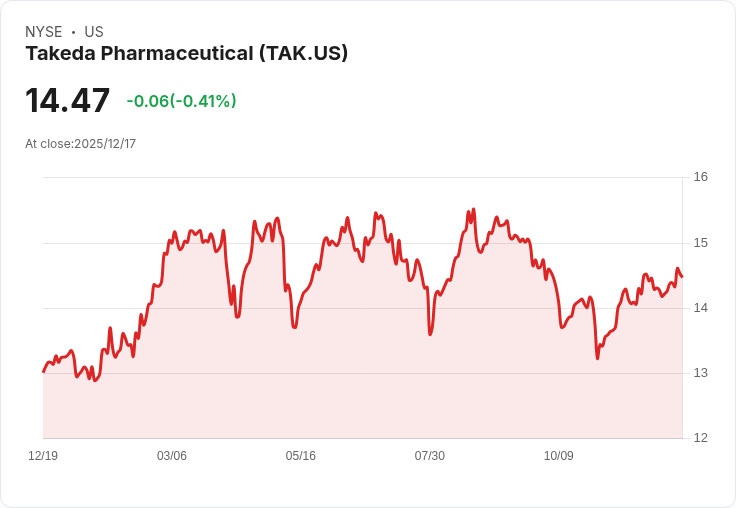Click the highest peak of the price line

click(x=474, y=209)
